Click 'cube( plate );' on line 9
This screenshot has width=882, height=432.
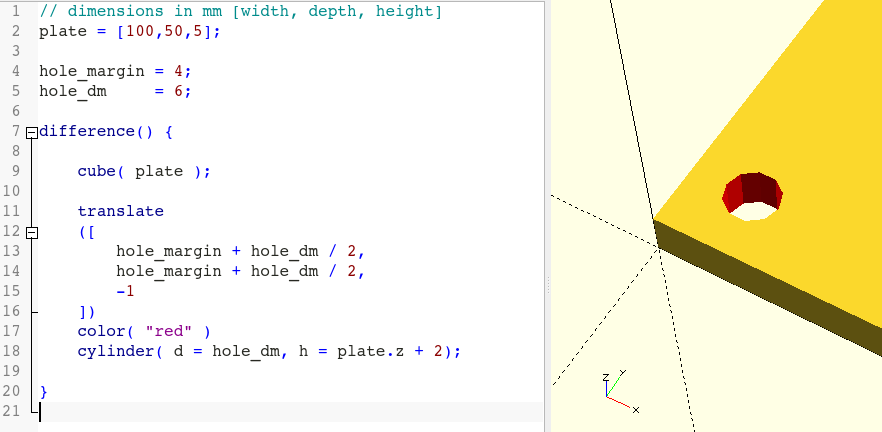click(144, 172)
